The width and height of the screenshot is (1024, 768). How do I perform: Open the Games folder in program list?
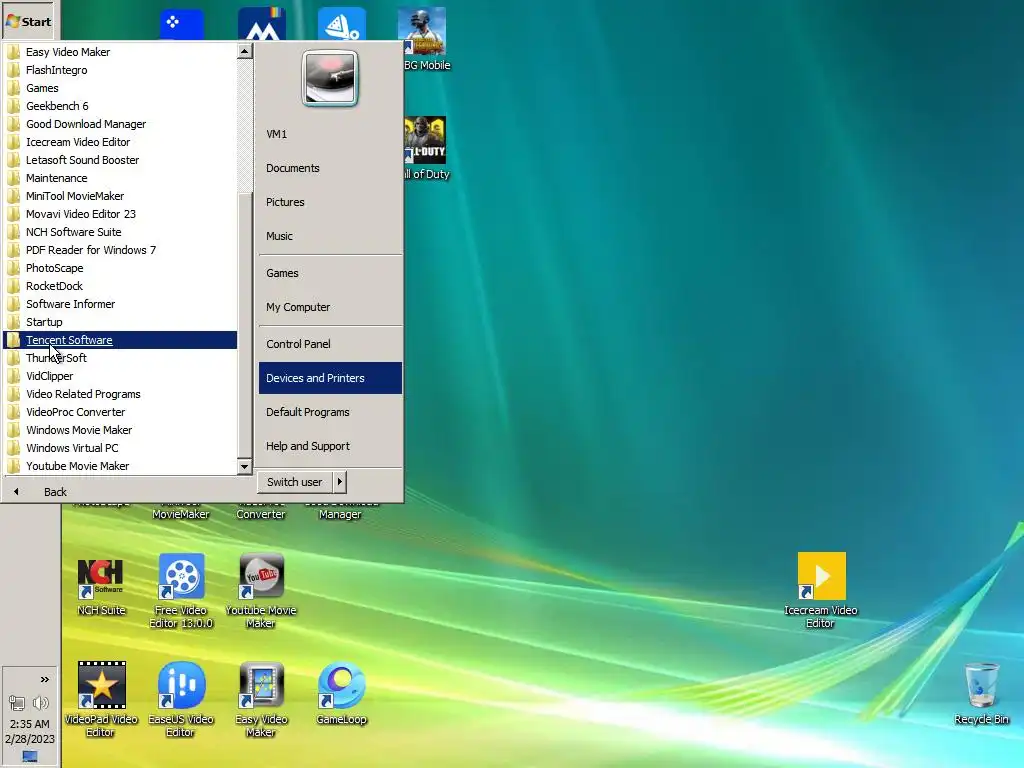(120, 88)
